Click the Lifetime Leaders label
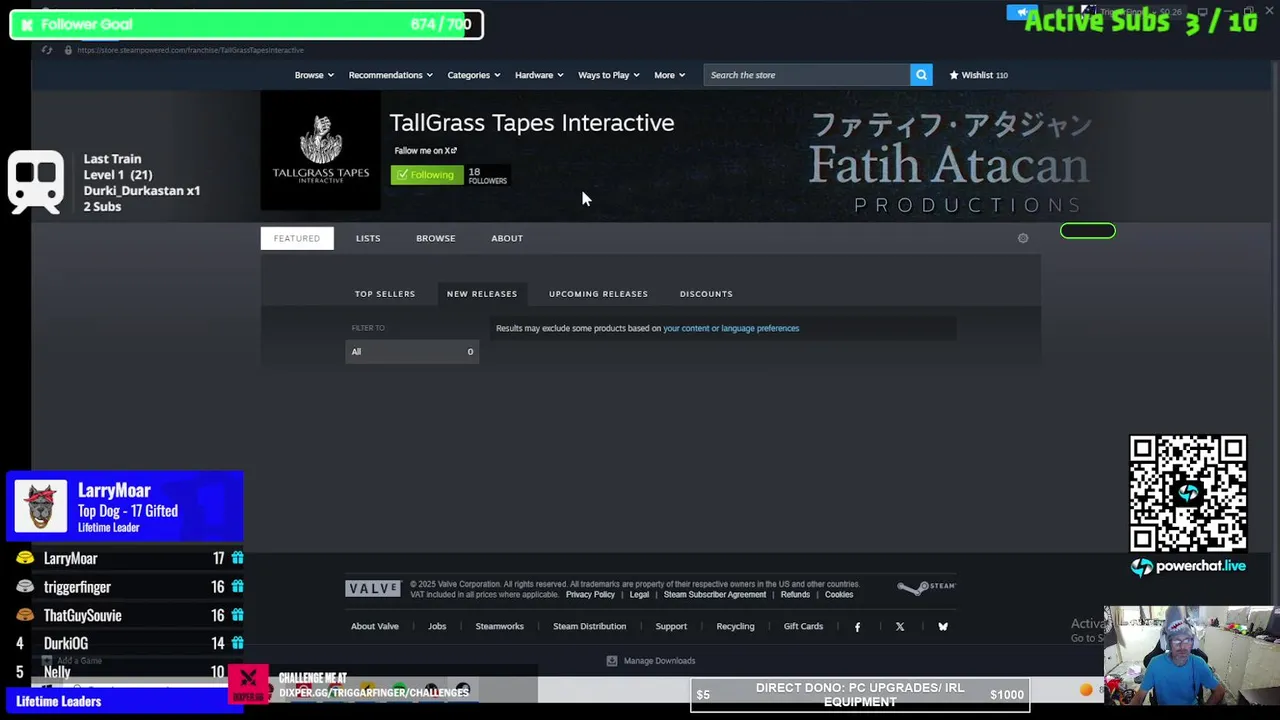 tap(59, 701)
